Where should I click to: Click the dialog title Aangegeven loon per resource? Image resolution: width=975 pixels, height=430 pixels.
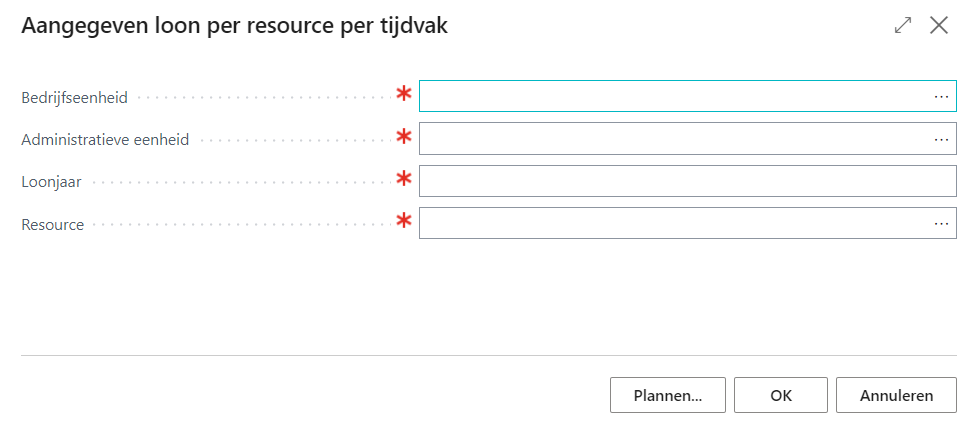point(234,27)
